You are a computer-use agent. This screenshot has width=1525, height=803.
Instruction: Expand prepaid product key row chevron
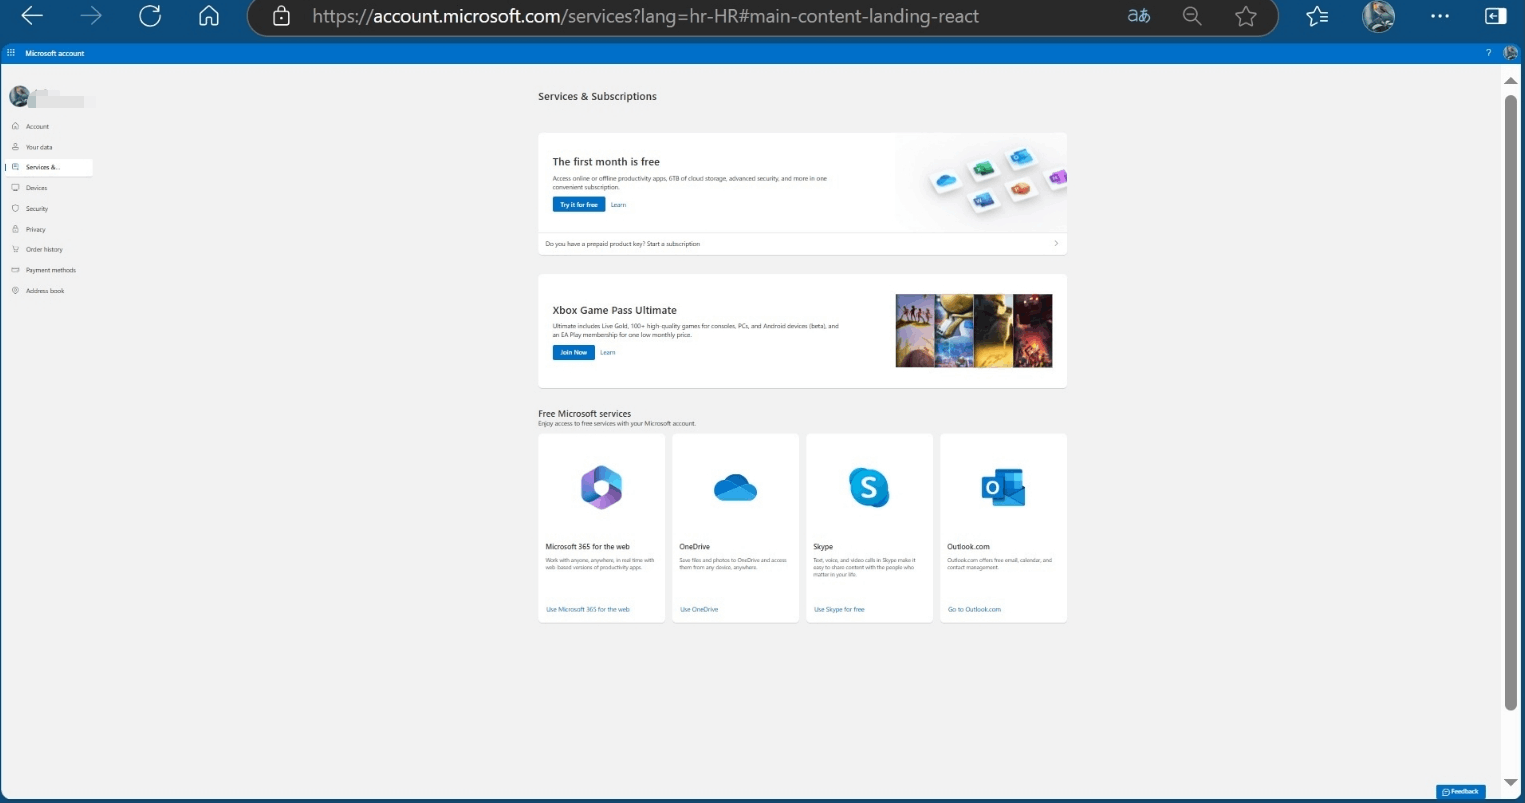1056,243
